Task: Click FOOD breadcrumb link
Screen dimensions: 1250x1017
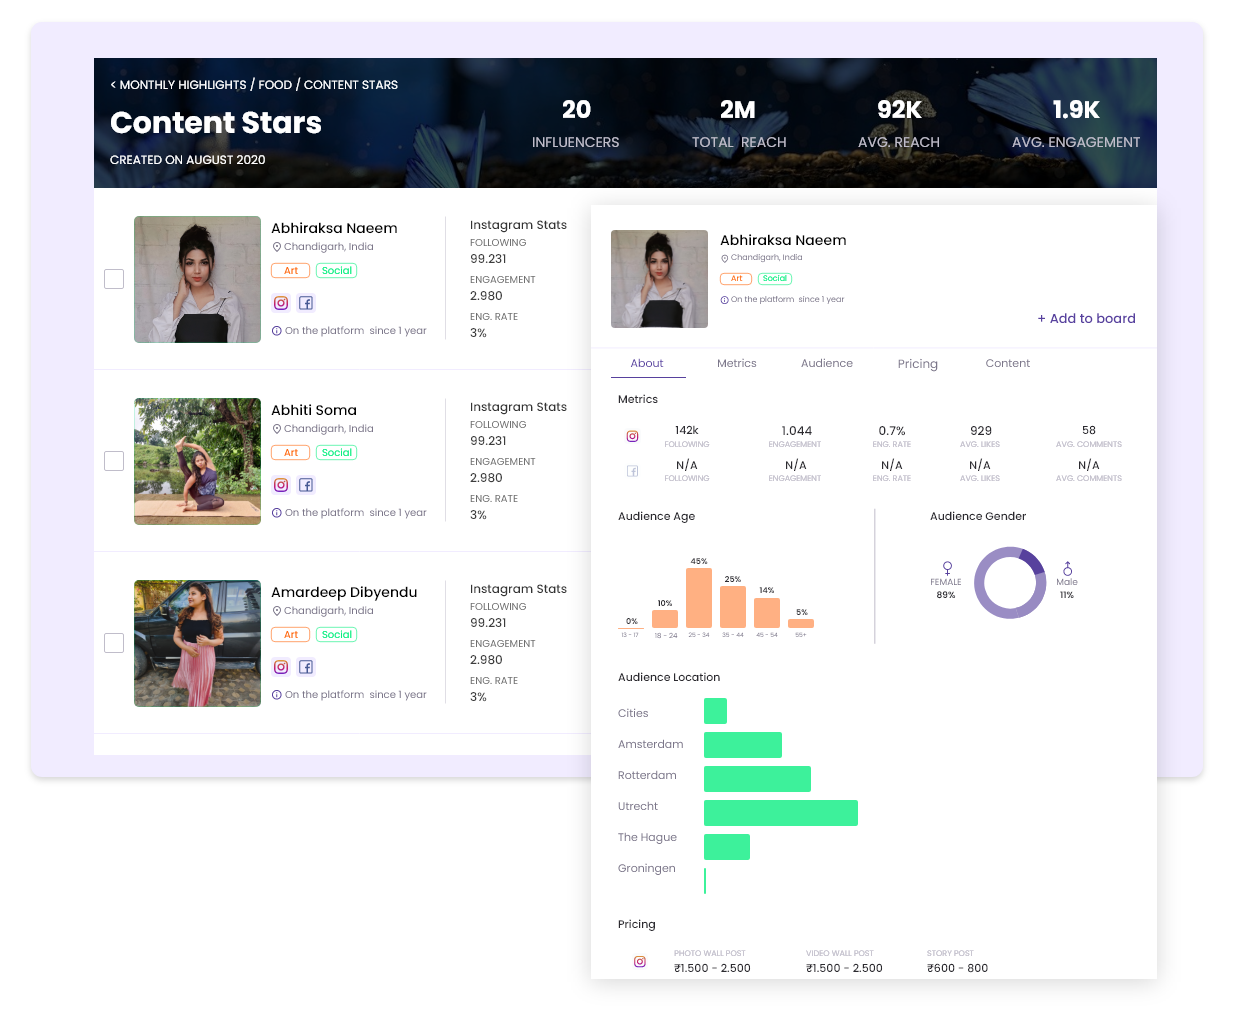Action: [x=275, y=85]
